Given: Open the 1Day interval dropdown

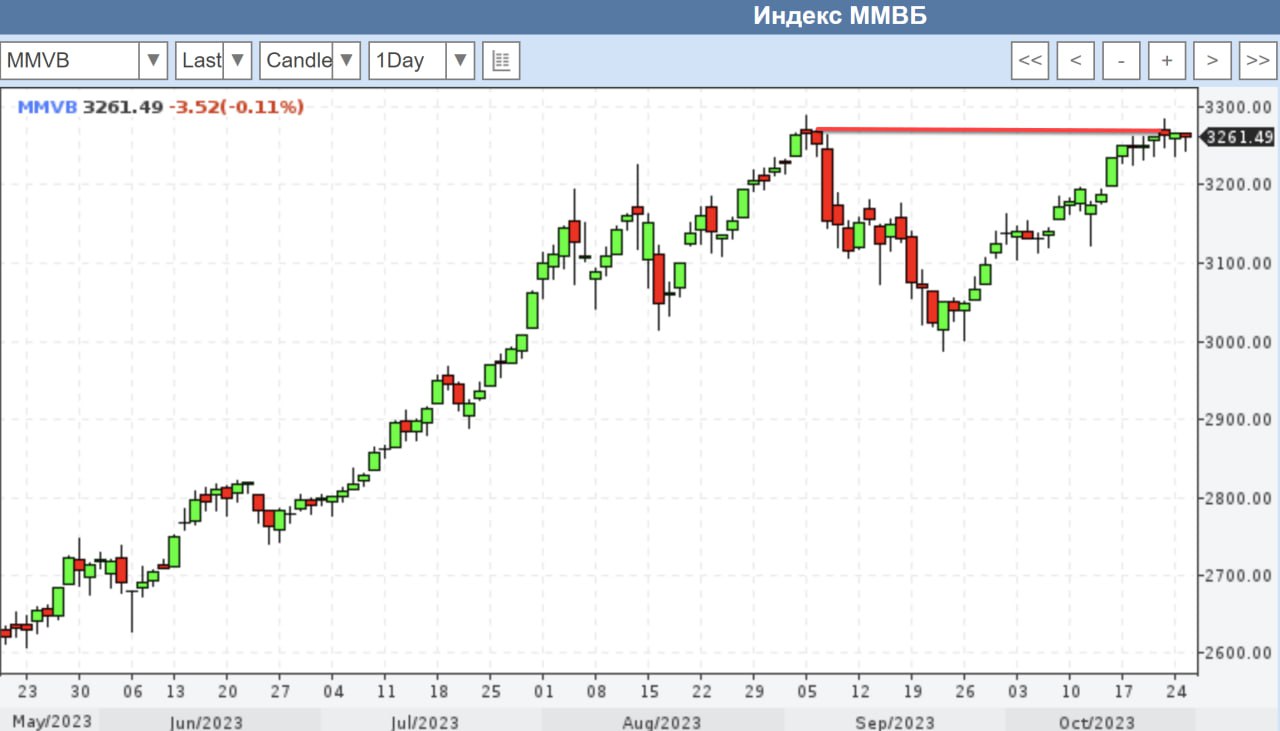Looking at the screenshot, I should [x=421, y=60].
